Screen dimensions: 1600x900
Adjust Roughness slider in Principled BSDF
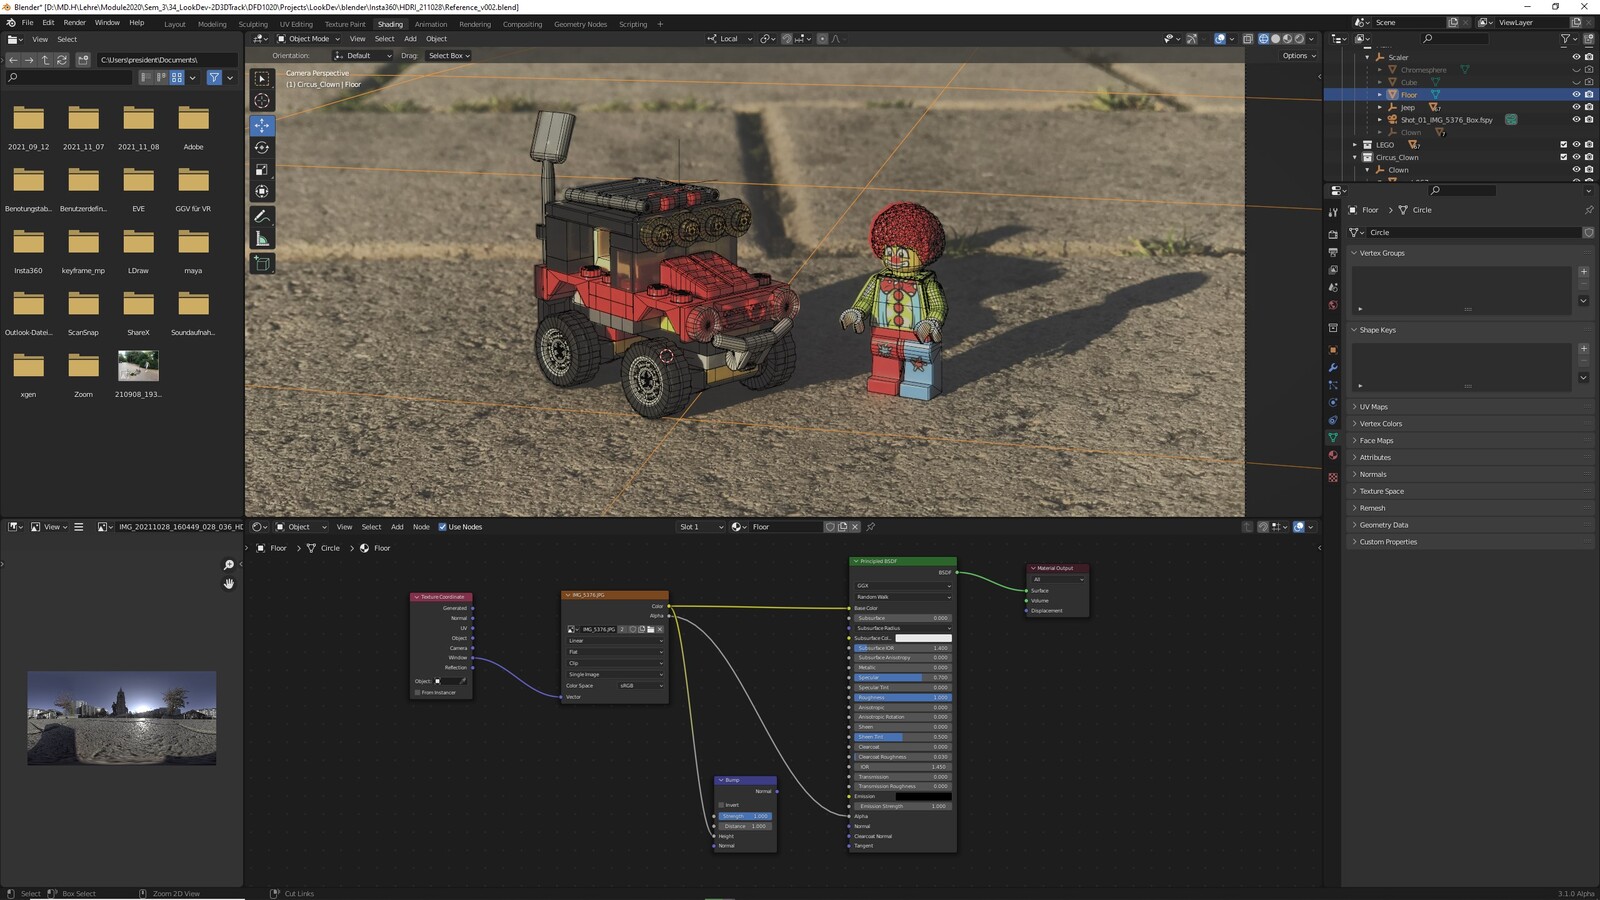(x=903, y=697)
